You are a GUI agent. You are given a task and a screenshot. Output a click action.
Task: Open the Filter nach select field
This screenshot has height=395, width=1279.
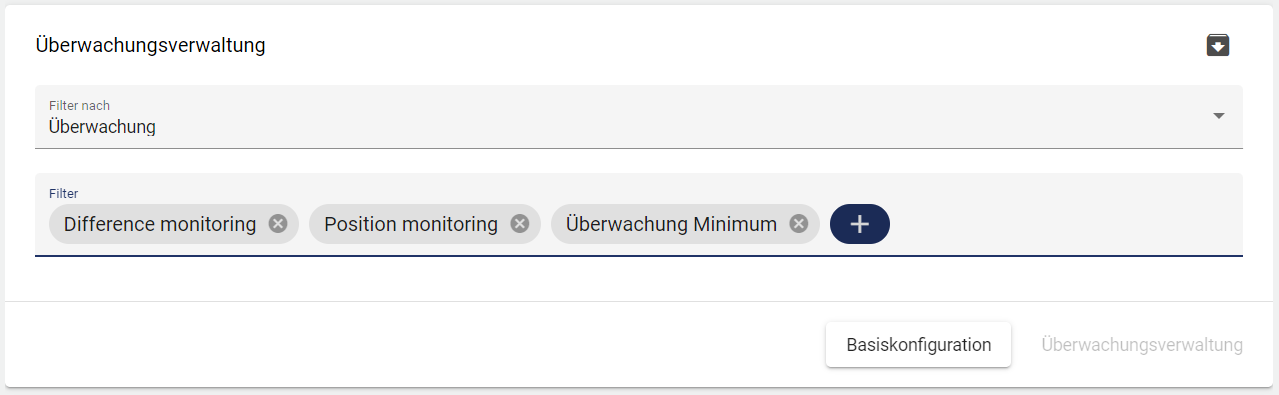point(639,116)
